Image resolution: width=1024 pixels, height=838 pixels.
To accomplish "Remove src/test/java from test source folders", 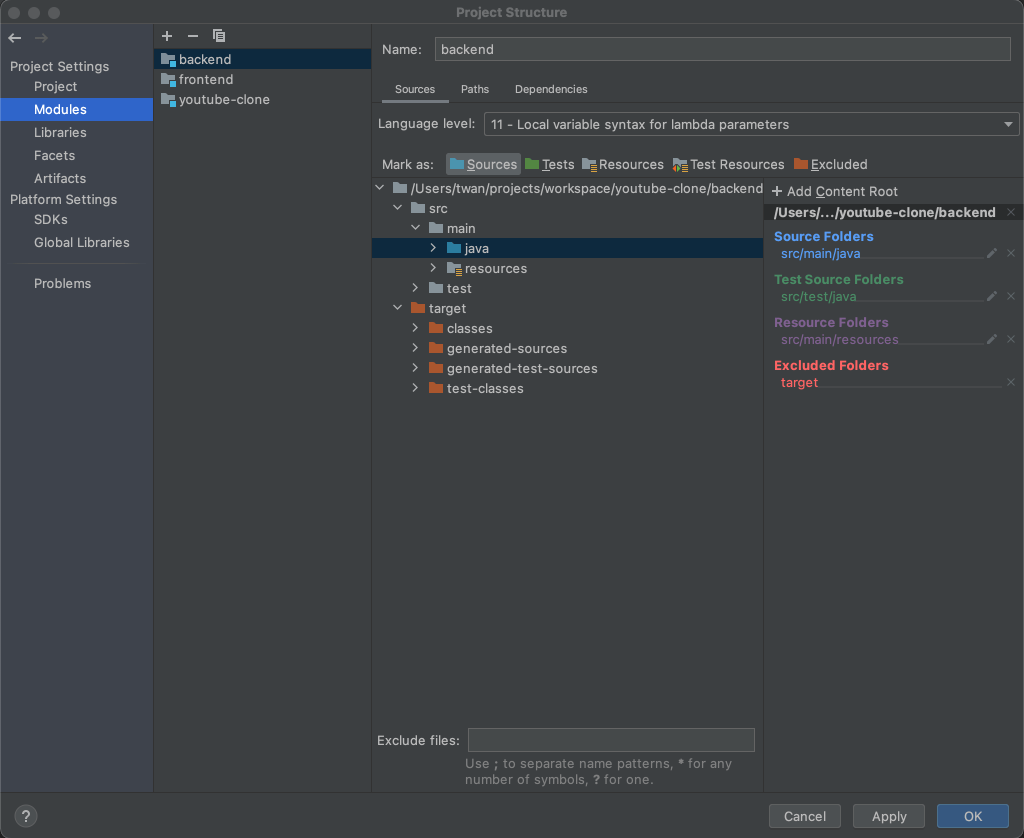I will pos(1010,296).
